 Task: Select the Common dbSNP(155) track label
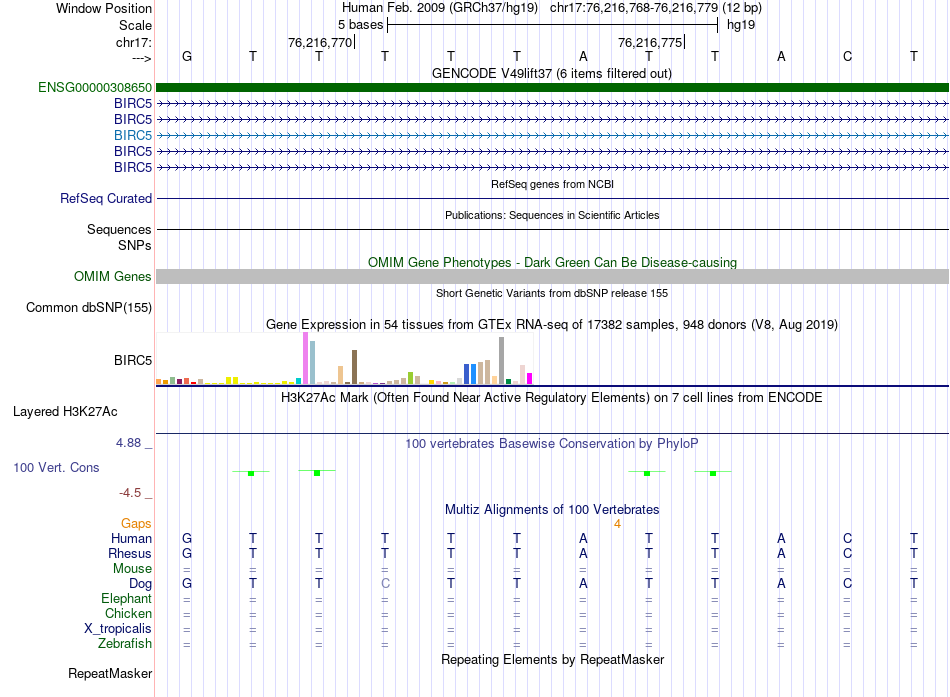(x=89, y=307)
